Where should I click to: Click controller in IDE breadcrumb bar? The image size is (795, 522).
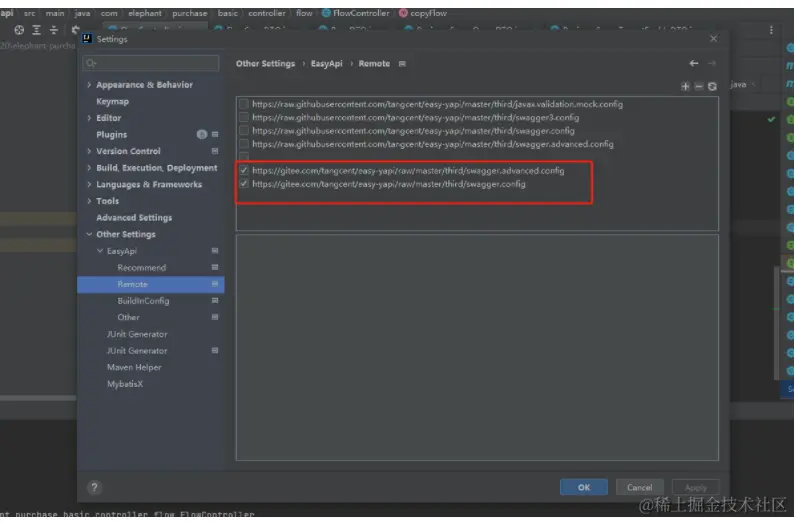click(x=267, y=13)
